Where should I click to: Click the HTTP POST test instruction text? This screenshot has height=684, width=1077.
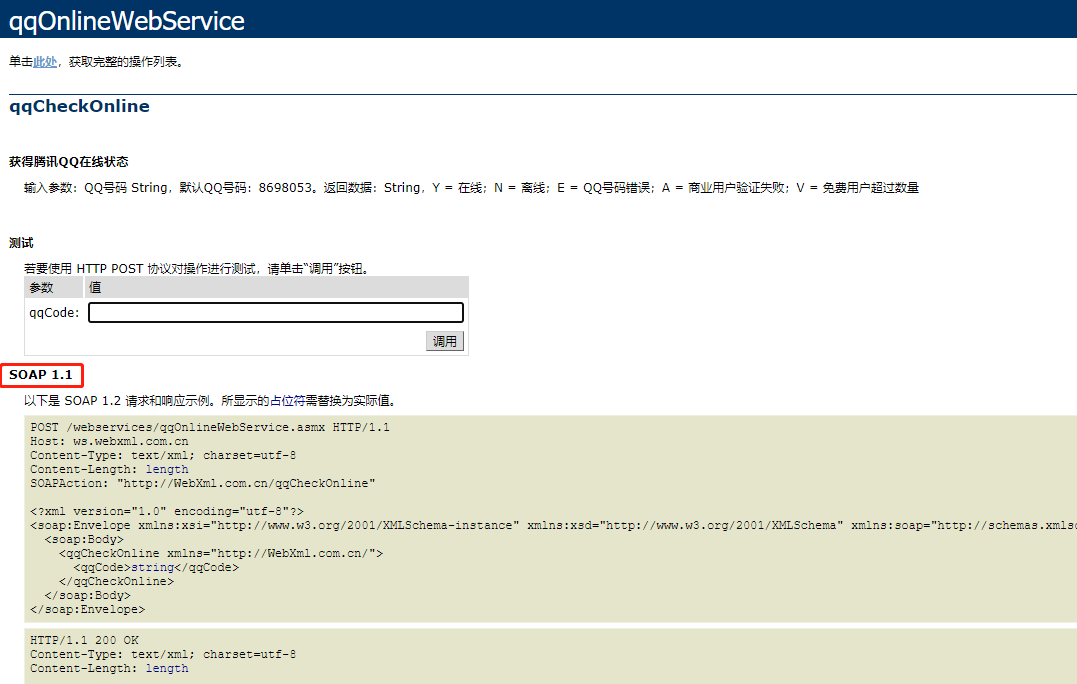click(199, 269)
